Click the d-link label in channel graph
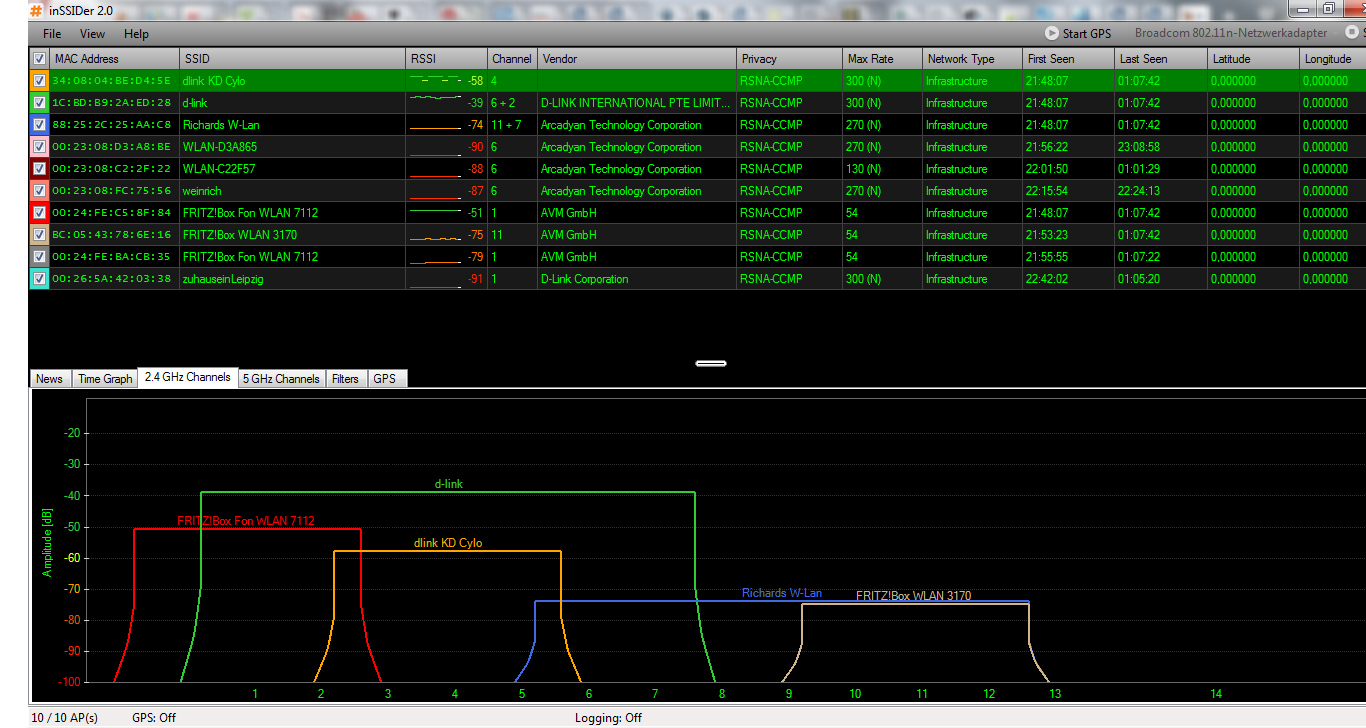1366x728 pixels. 448,484
